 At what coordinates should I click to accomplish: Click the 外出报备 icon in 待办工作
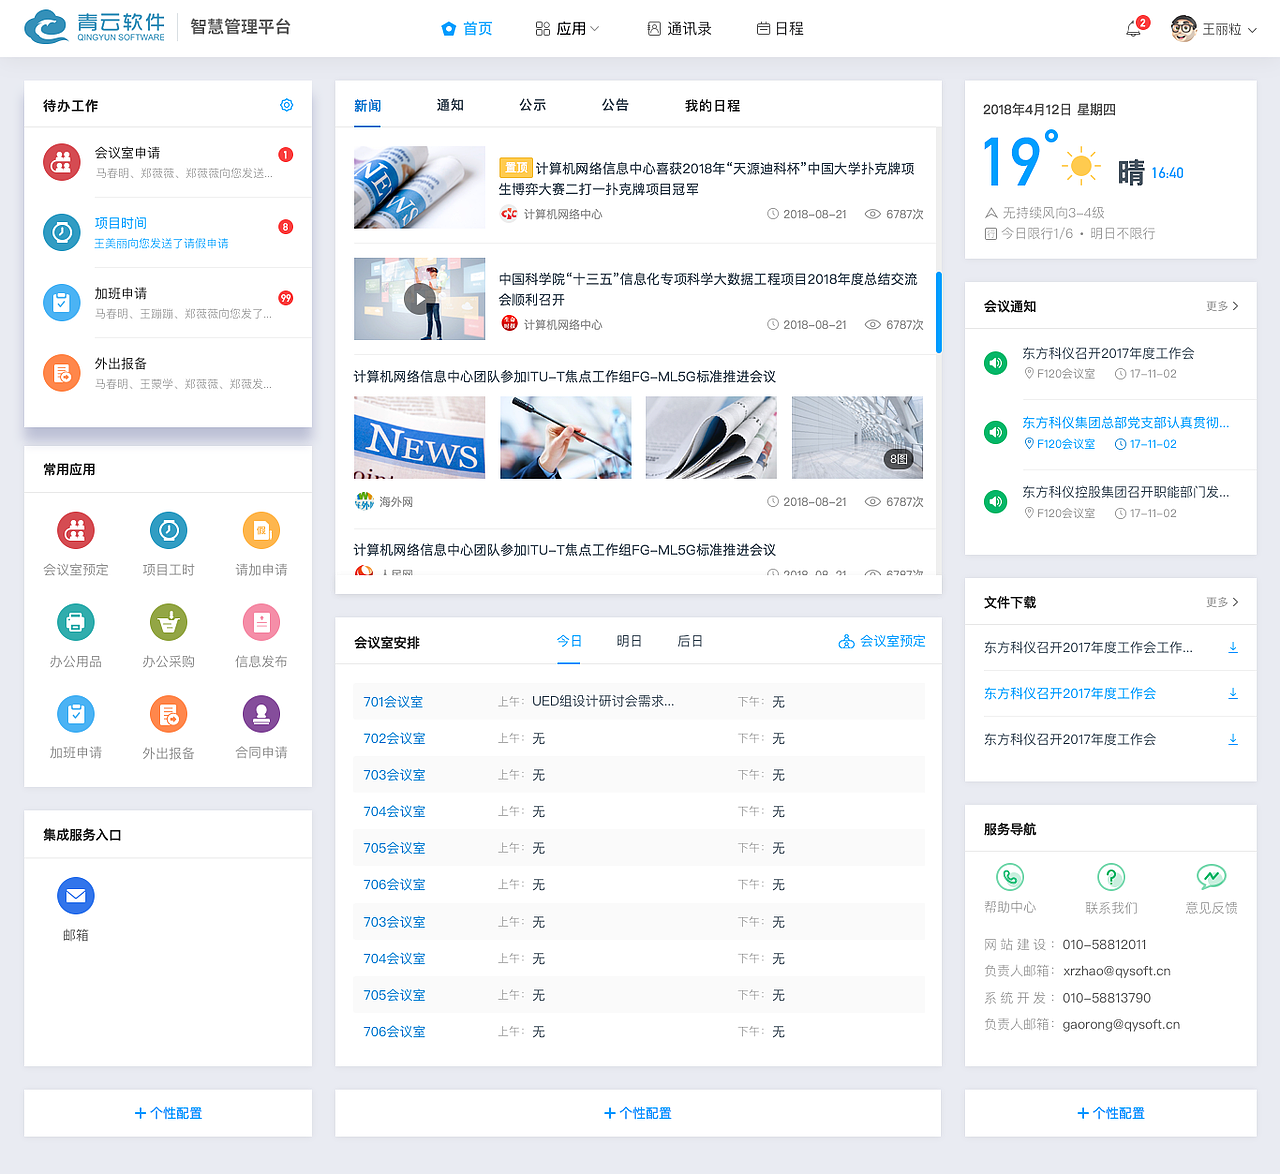coord(62,373)
